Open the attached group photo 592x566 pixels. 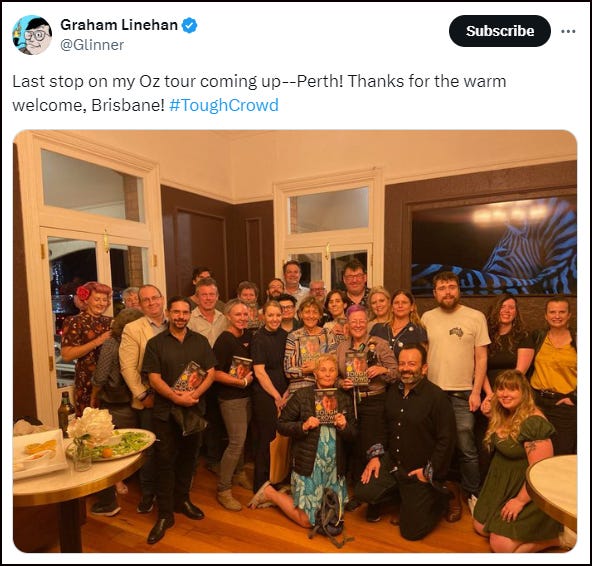click(295, 341)
